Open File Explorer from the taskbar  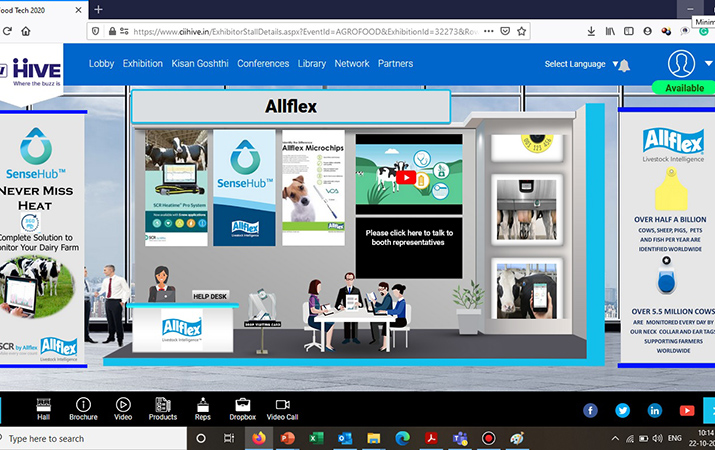tap(373, 438)
